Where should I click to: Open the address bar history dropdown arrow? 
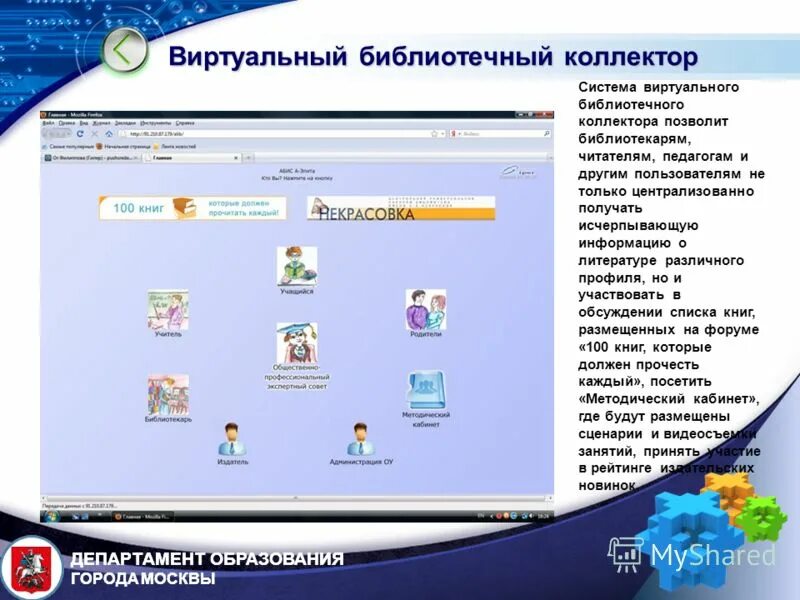click(x=441, y=133)
